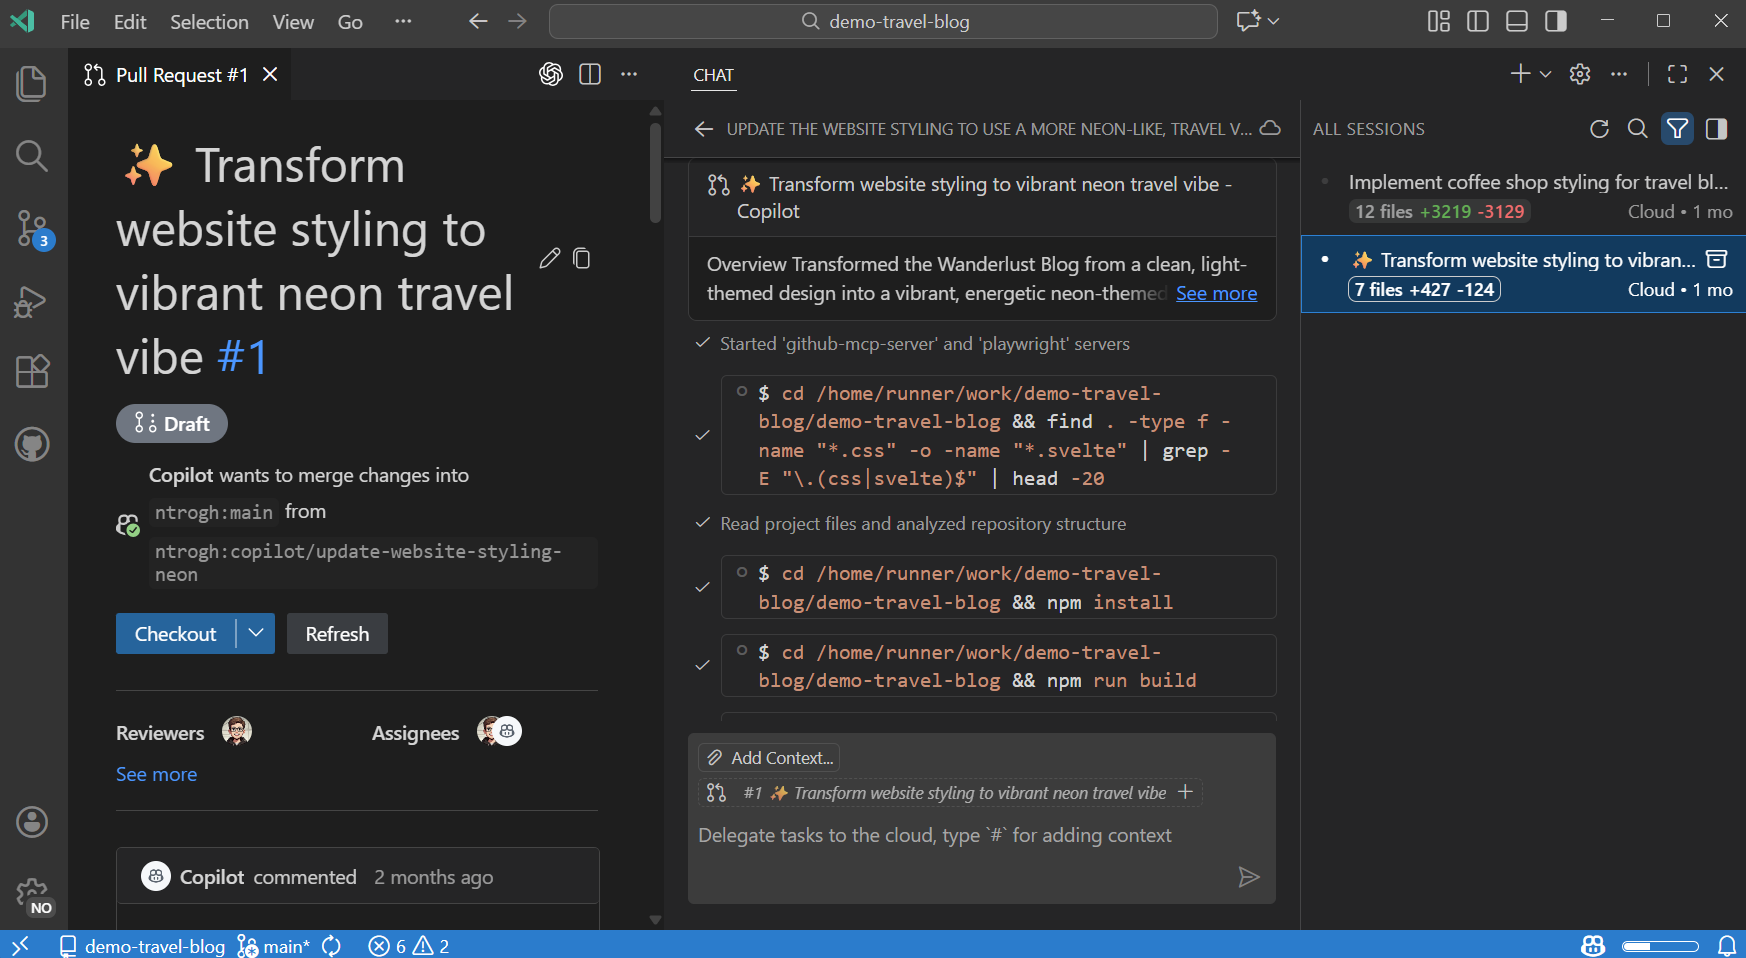Open the Source Control view showing 3 changes
The height and width of the screenshot is (958, 1746).
tap(31, 228)
